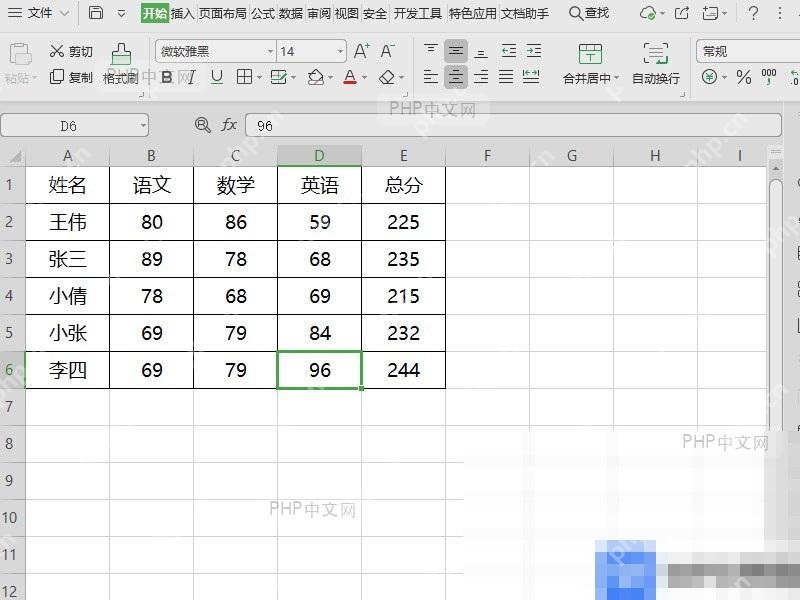The width and height of the screenshot is (800, 600).
Task: Click the distributed alignment icon
Action: coord(531,77)
